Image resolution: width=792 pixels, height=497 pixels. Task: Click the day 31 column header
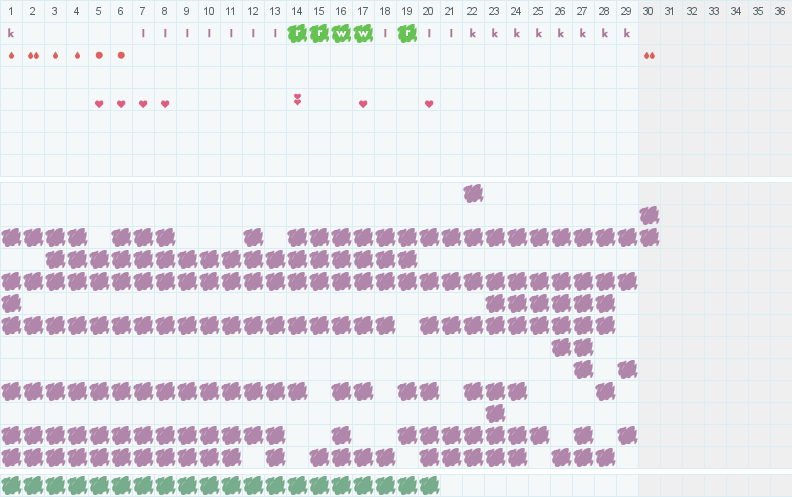(671, 11)
